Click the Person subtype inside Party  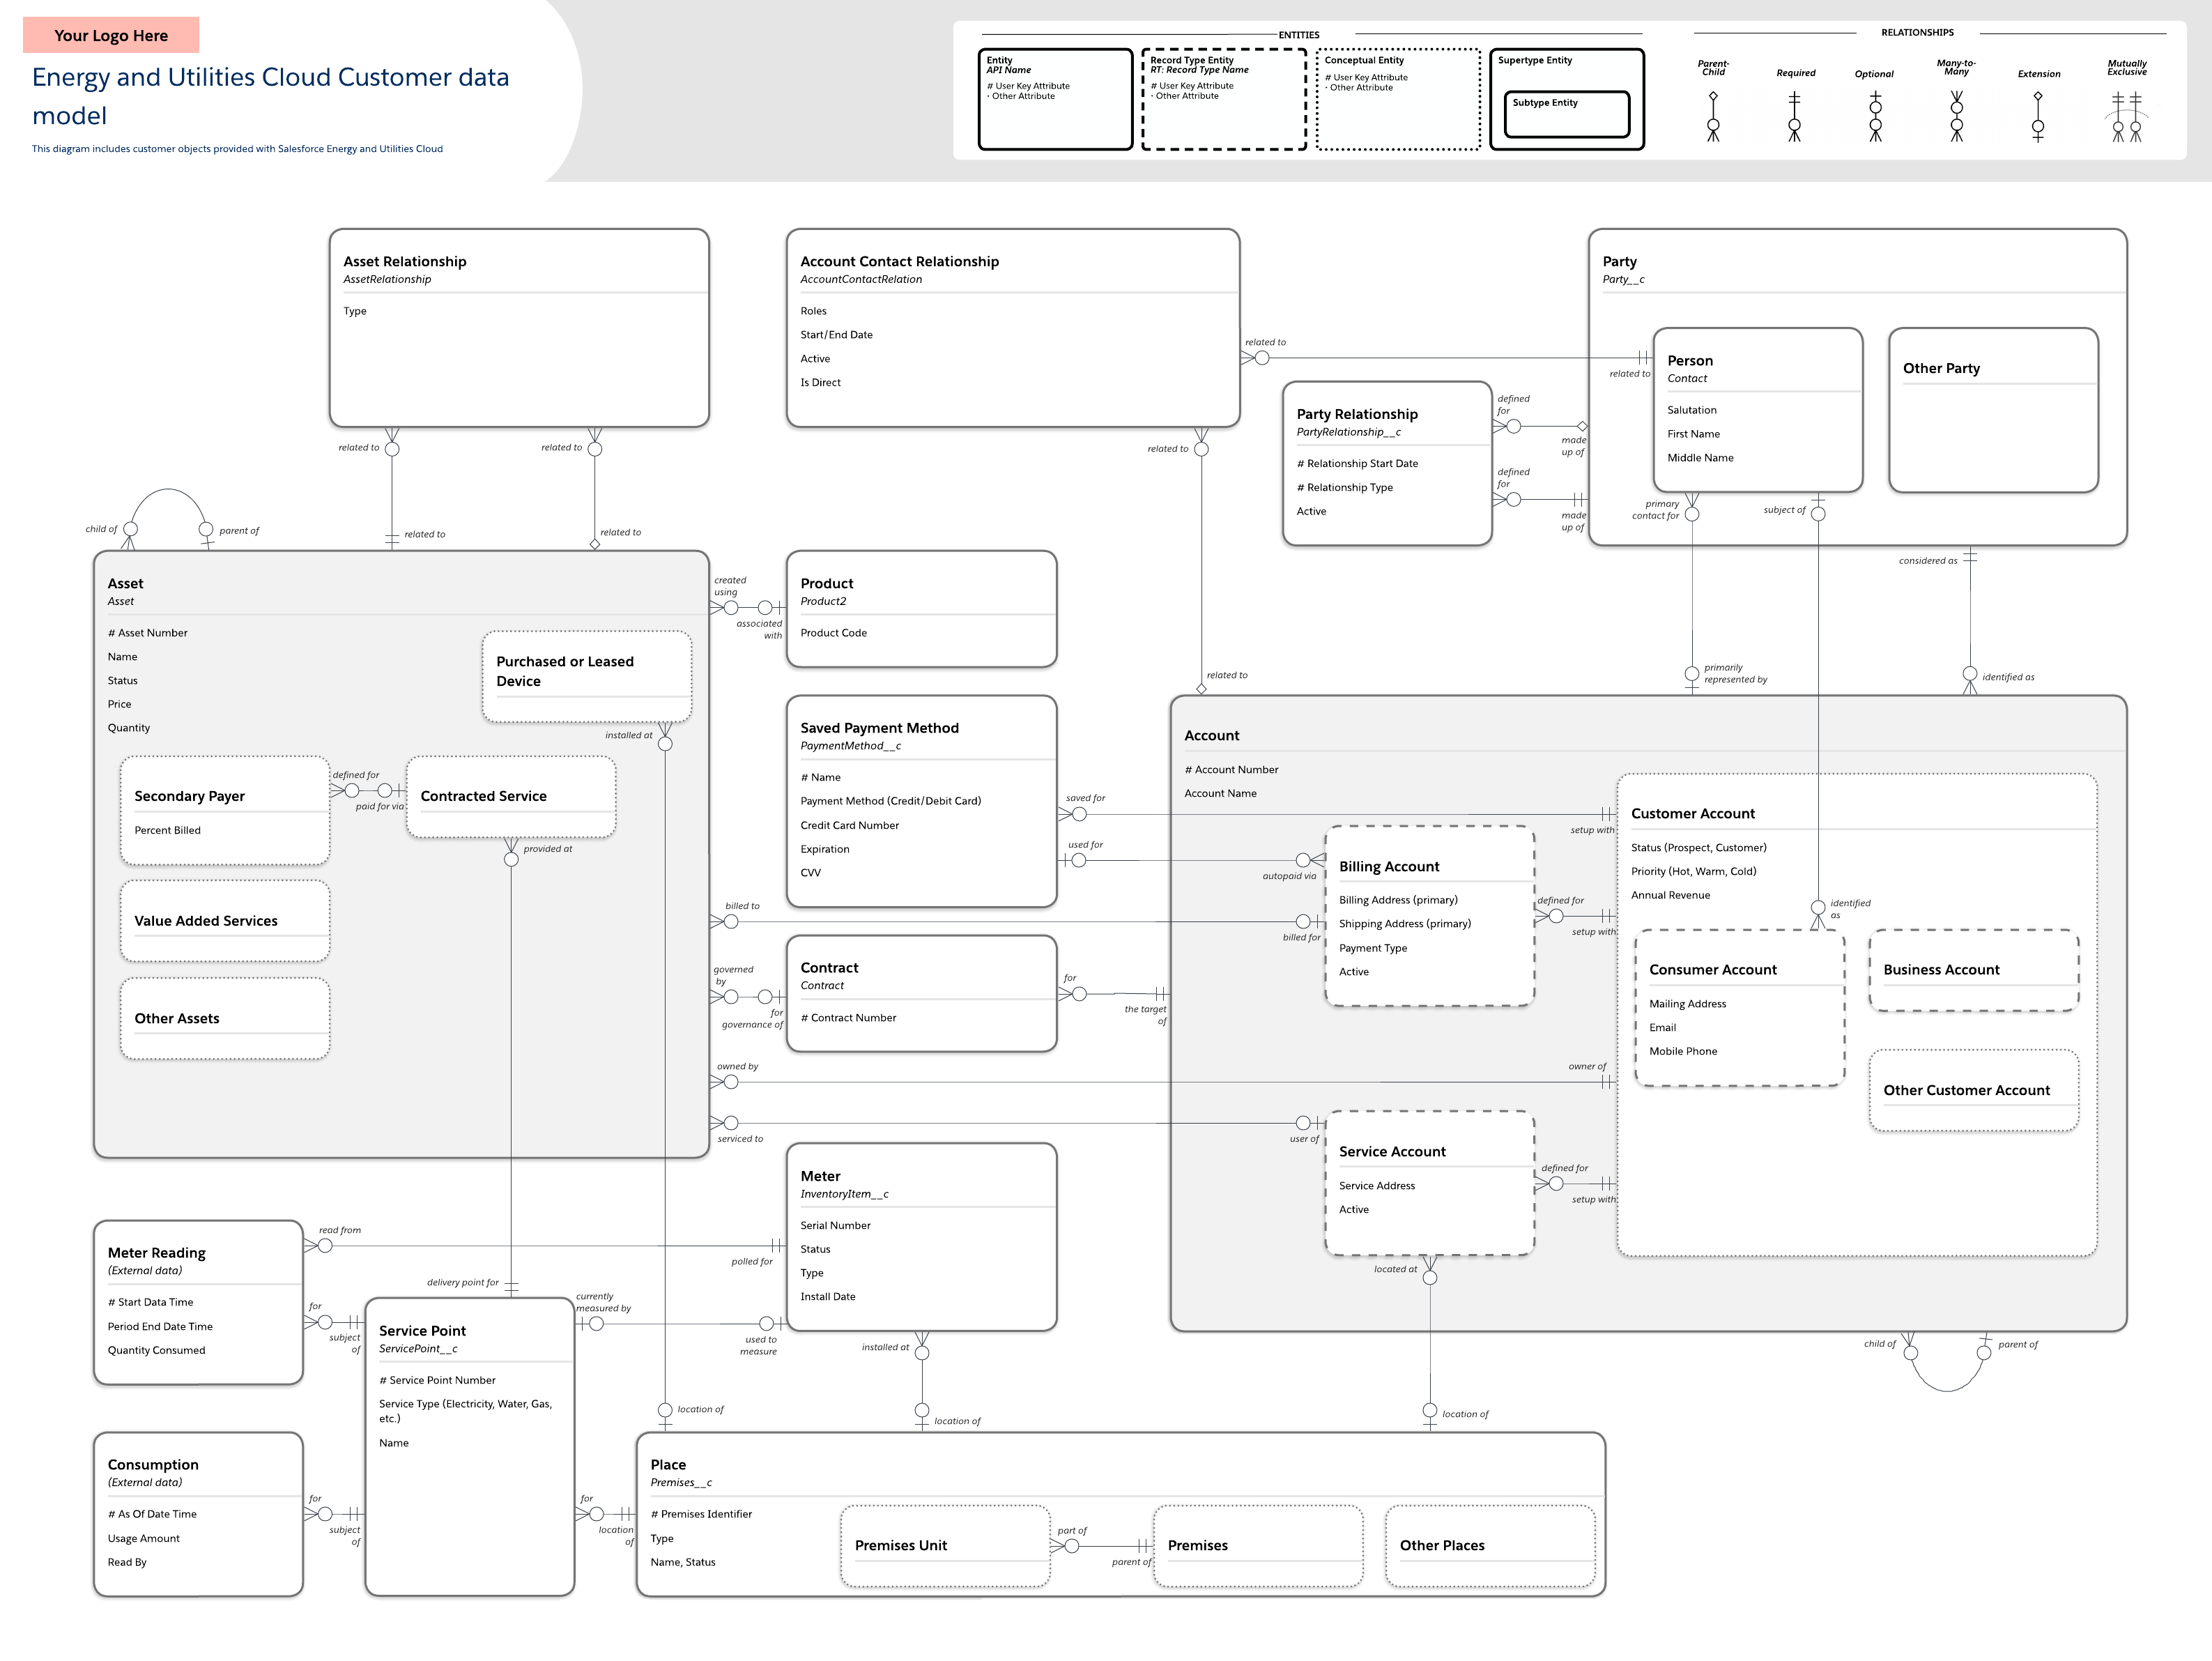coord(1758,410)
